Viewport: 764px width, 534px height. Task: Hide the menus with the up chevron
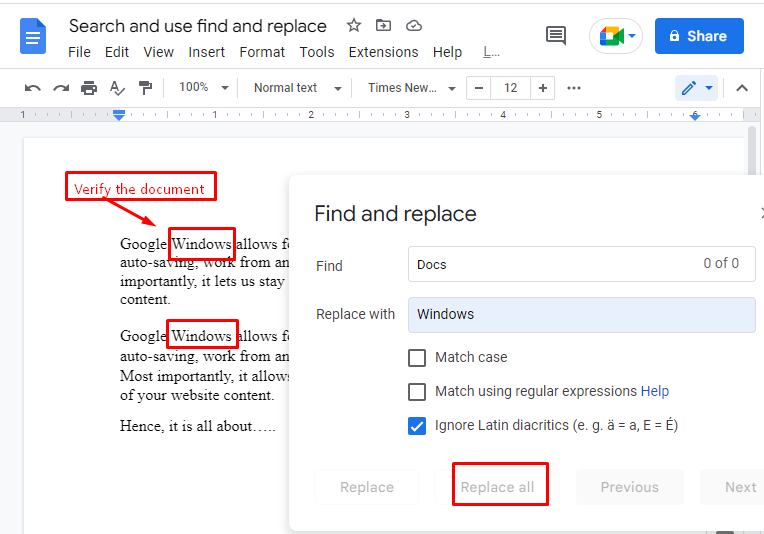pos(742,88)
